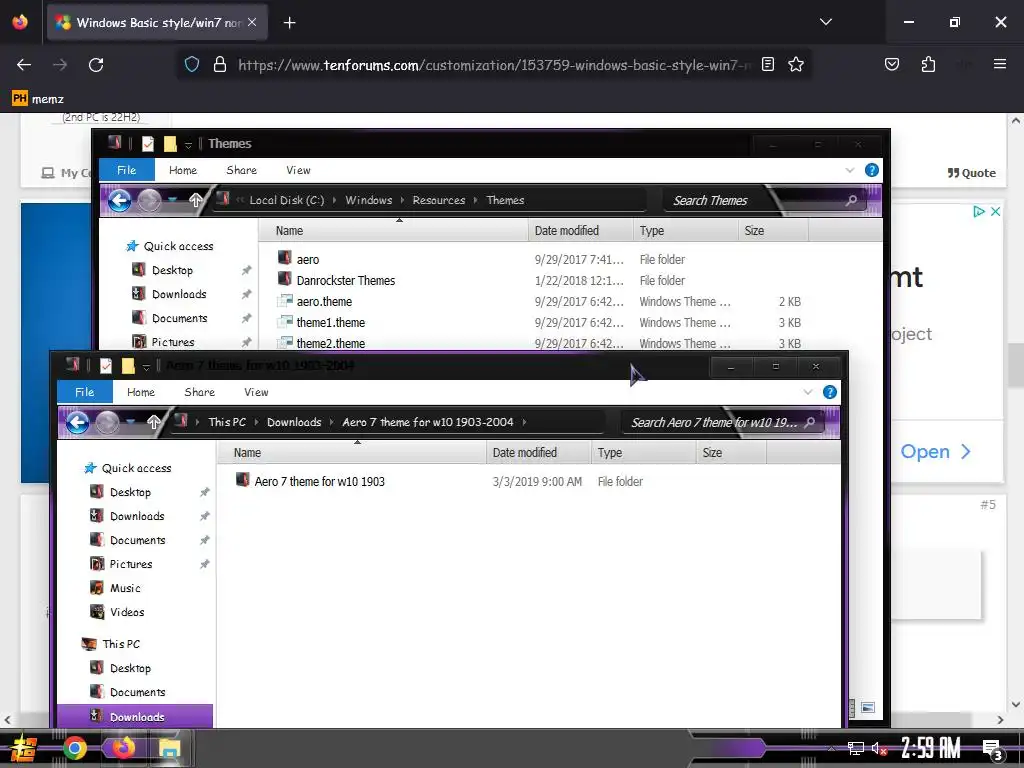Select theme2.theme file

pos(330,343)
